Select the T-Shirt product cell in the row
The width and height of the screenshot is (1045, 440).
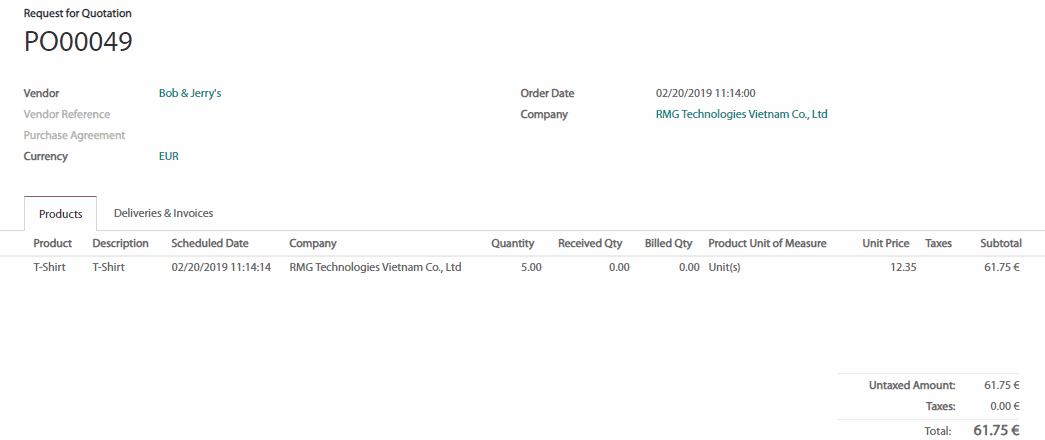(x=49, y=267)
